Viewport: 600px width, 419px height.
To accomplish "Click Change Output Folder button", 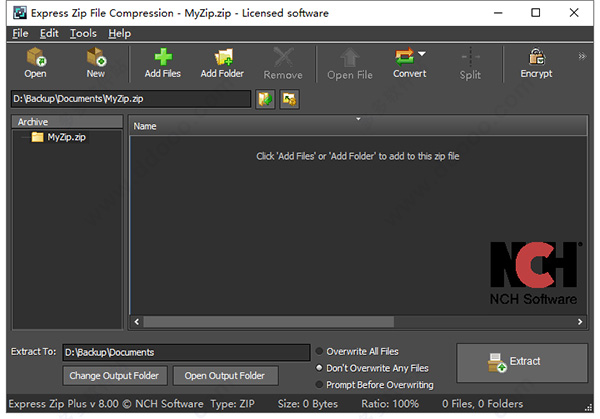I will [115, 375].
